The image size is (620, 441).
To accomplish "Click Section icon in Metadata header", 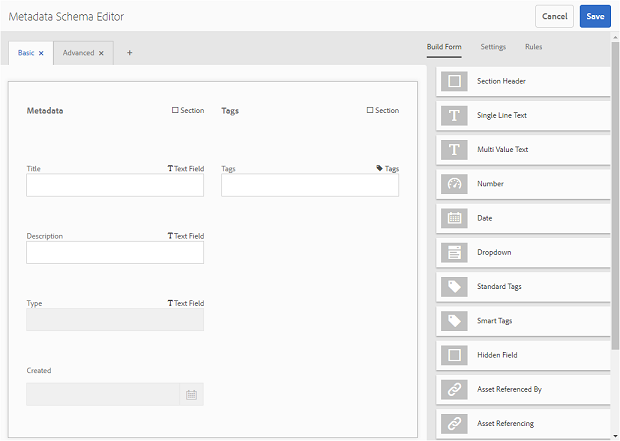I will [x=175, y=110].
